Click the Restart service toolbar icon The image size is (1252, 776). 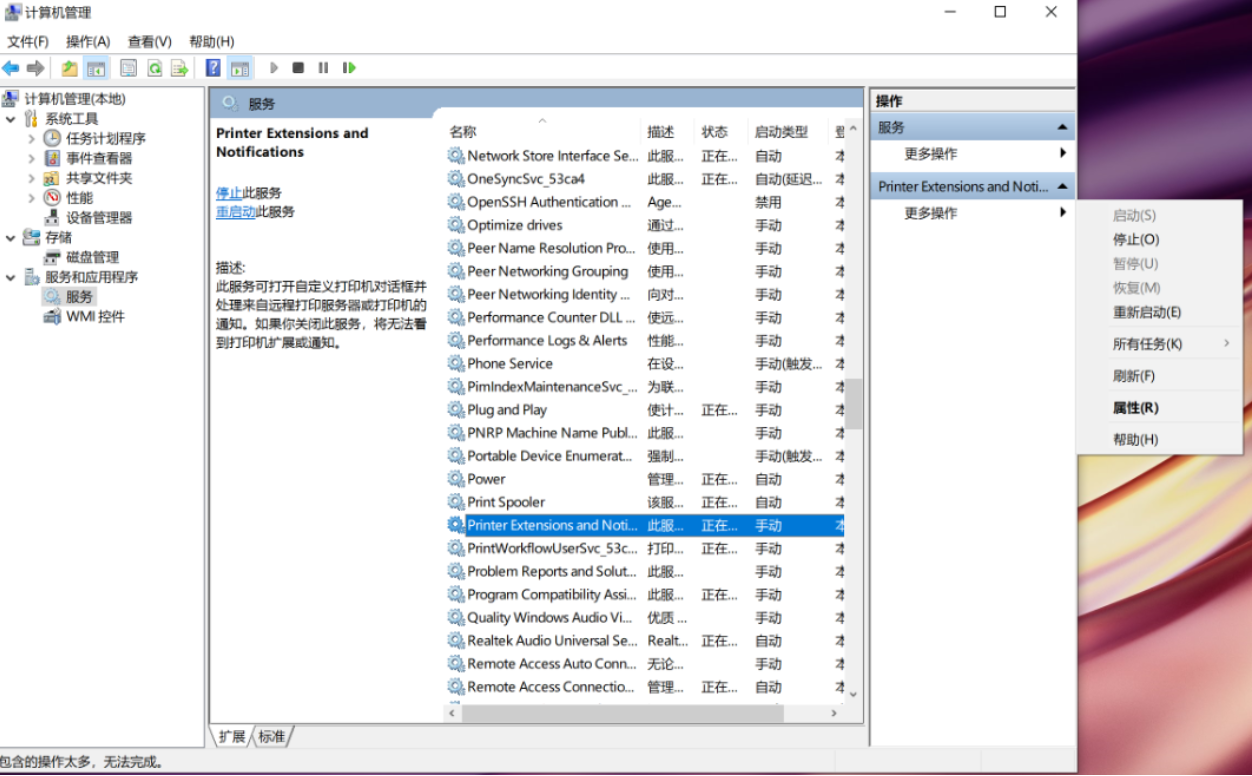coord(349,68)
